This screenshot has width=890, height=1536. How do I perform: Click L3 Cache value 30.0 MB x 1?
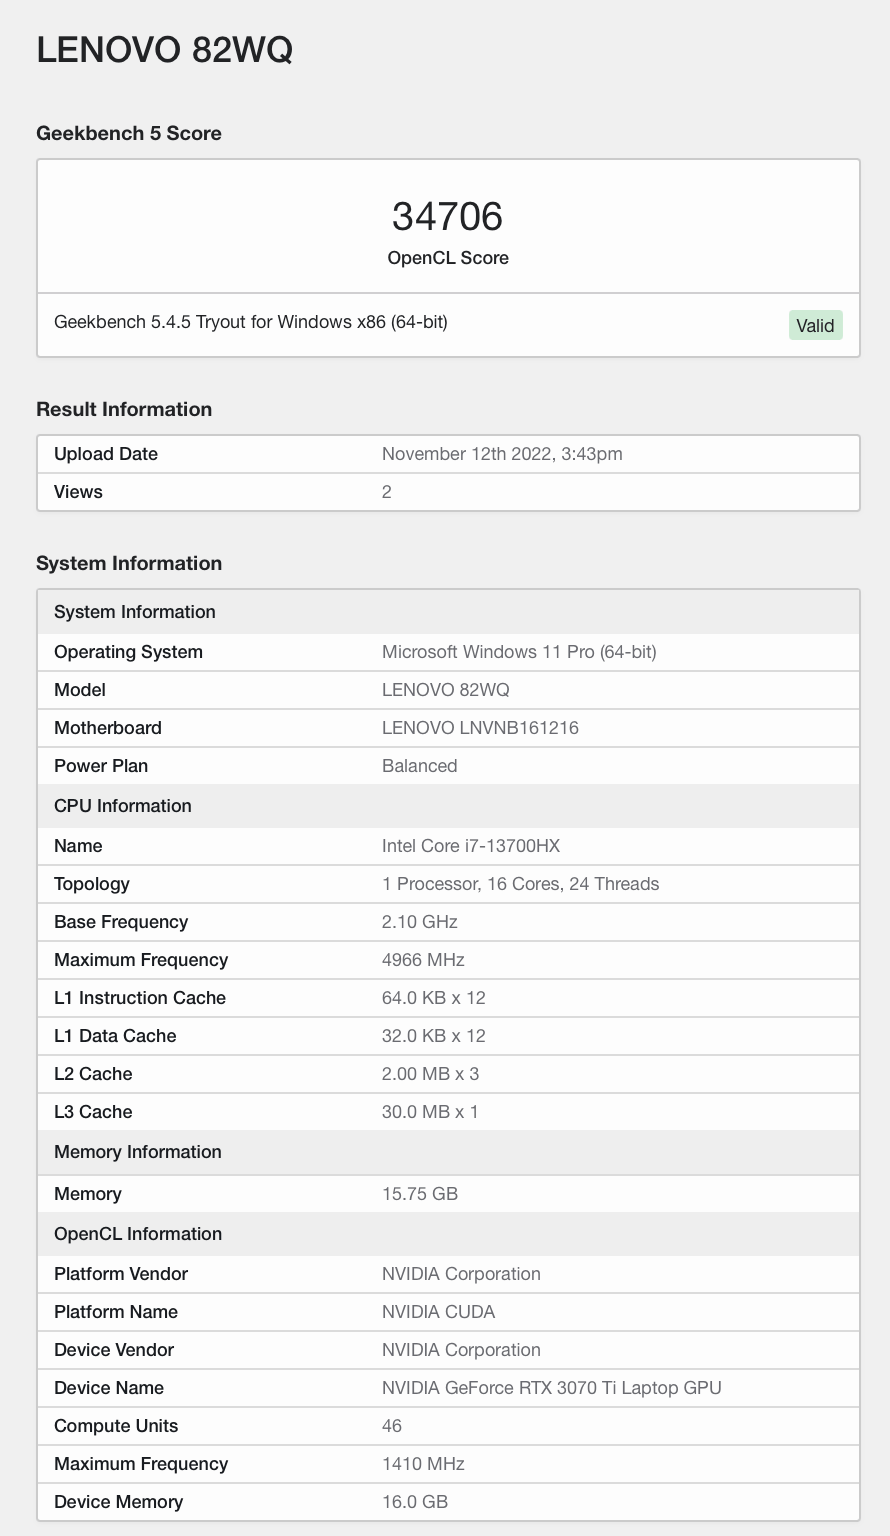(x=430, y=1112)
